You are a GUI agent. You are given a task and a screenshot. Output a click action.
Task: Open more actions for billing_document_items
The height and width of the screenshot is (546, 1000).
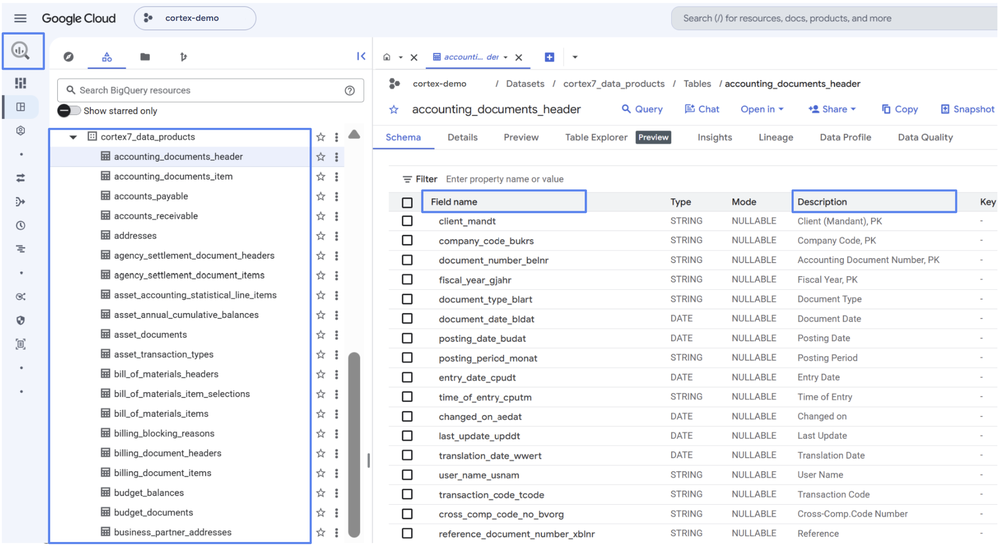(x=337, y=473)
